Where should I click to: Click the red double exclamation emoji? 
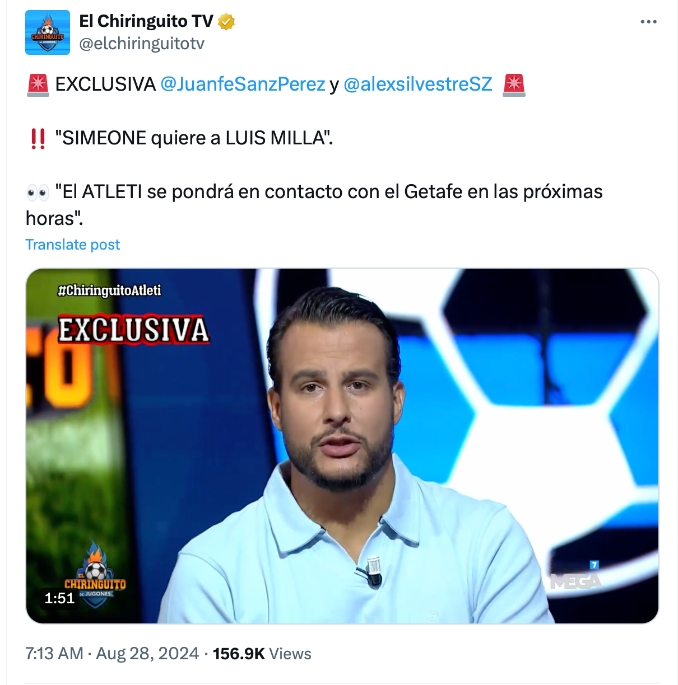pos(38,138)
